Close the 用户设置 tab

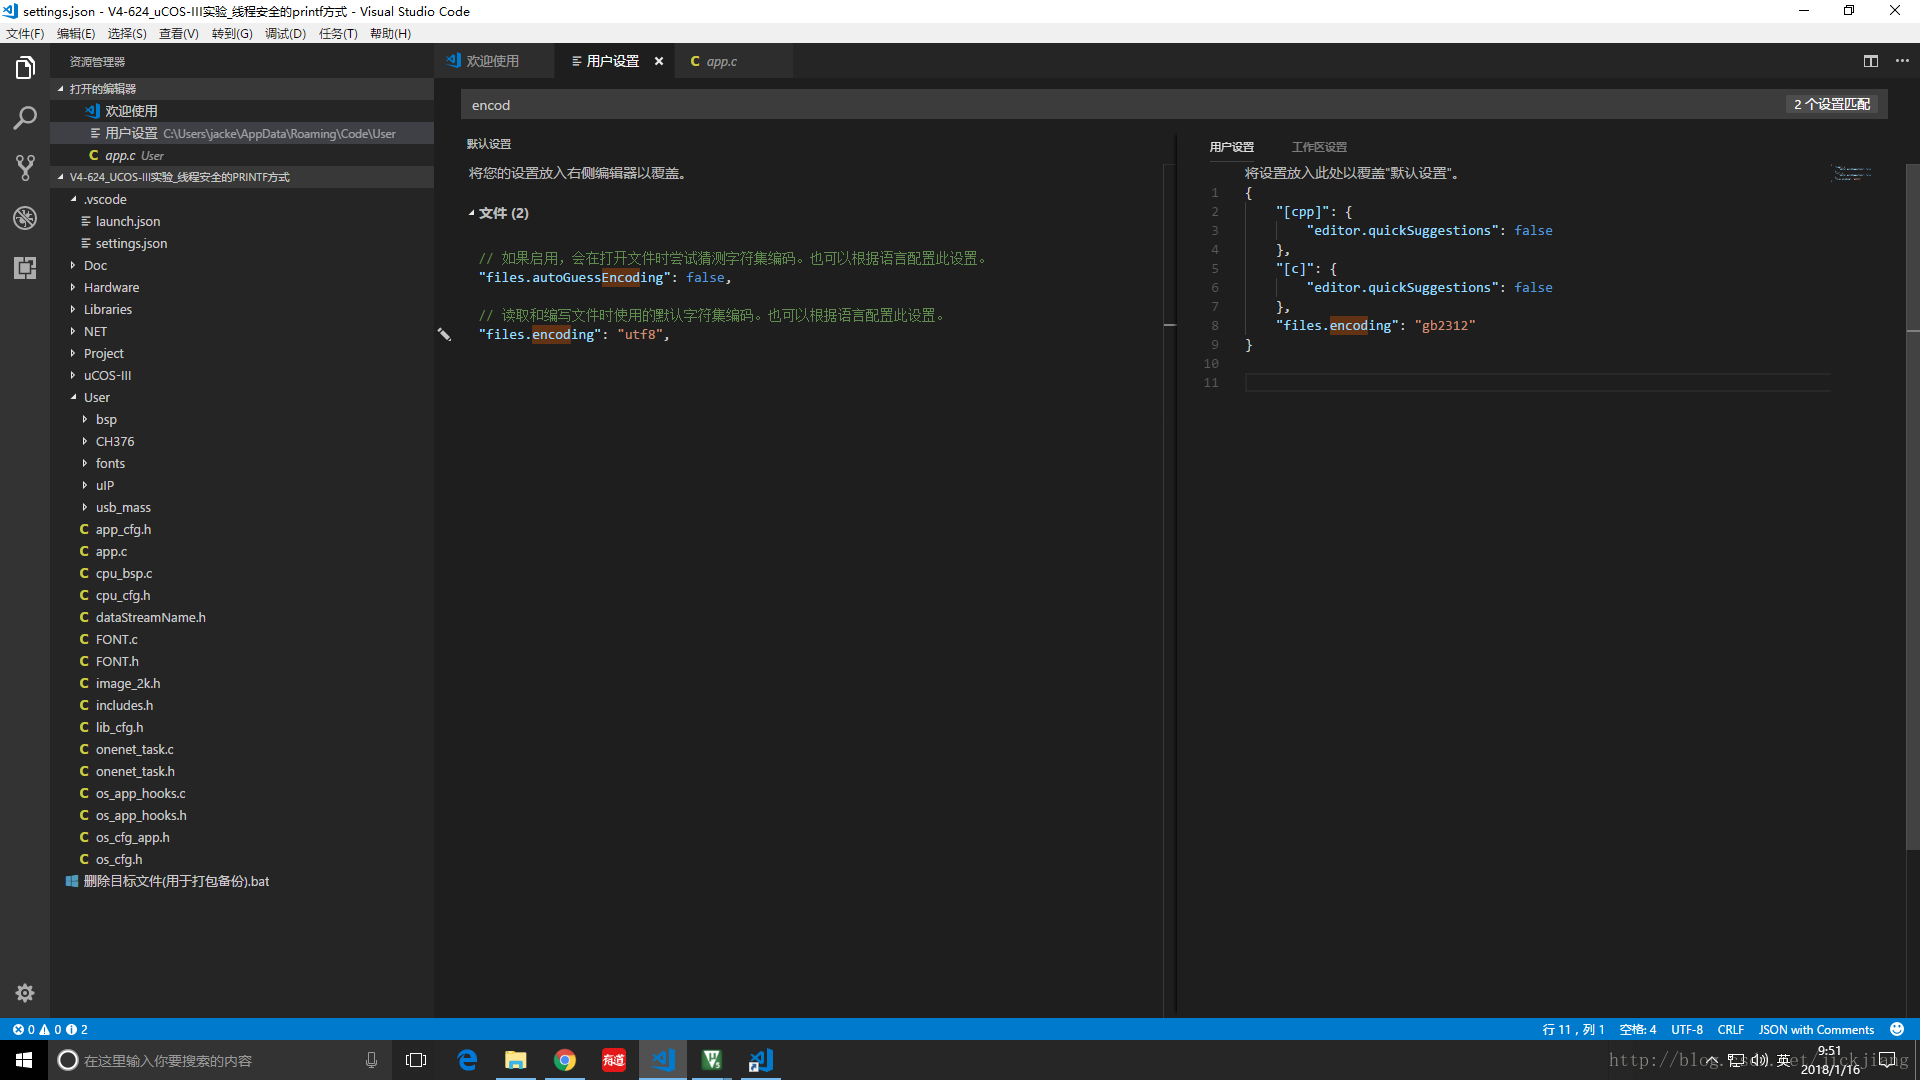pos(659,61)
